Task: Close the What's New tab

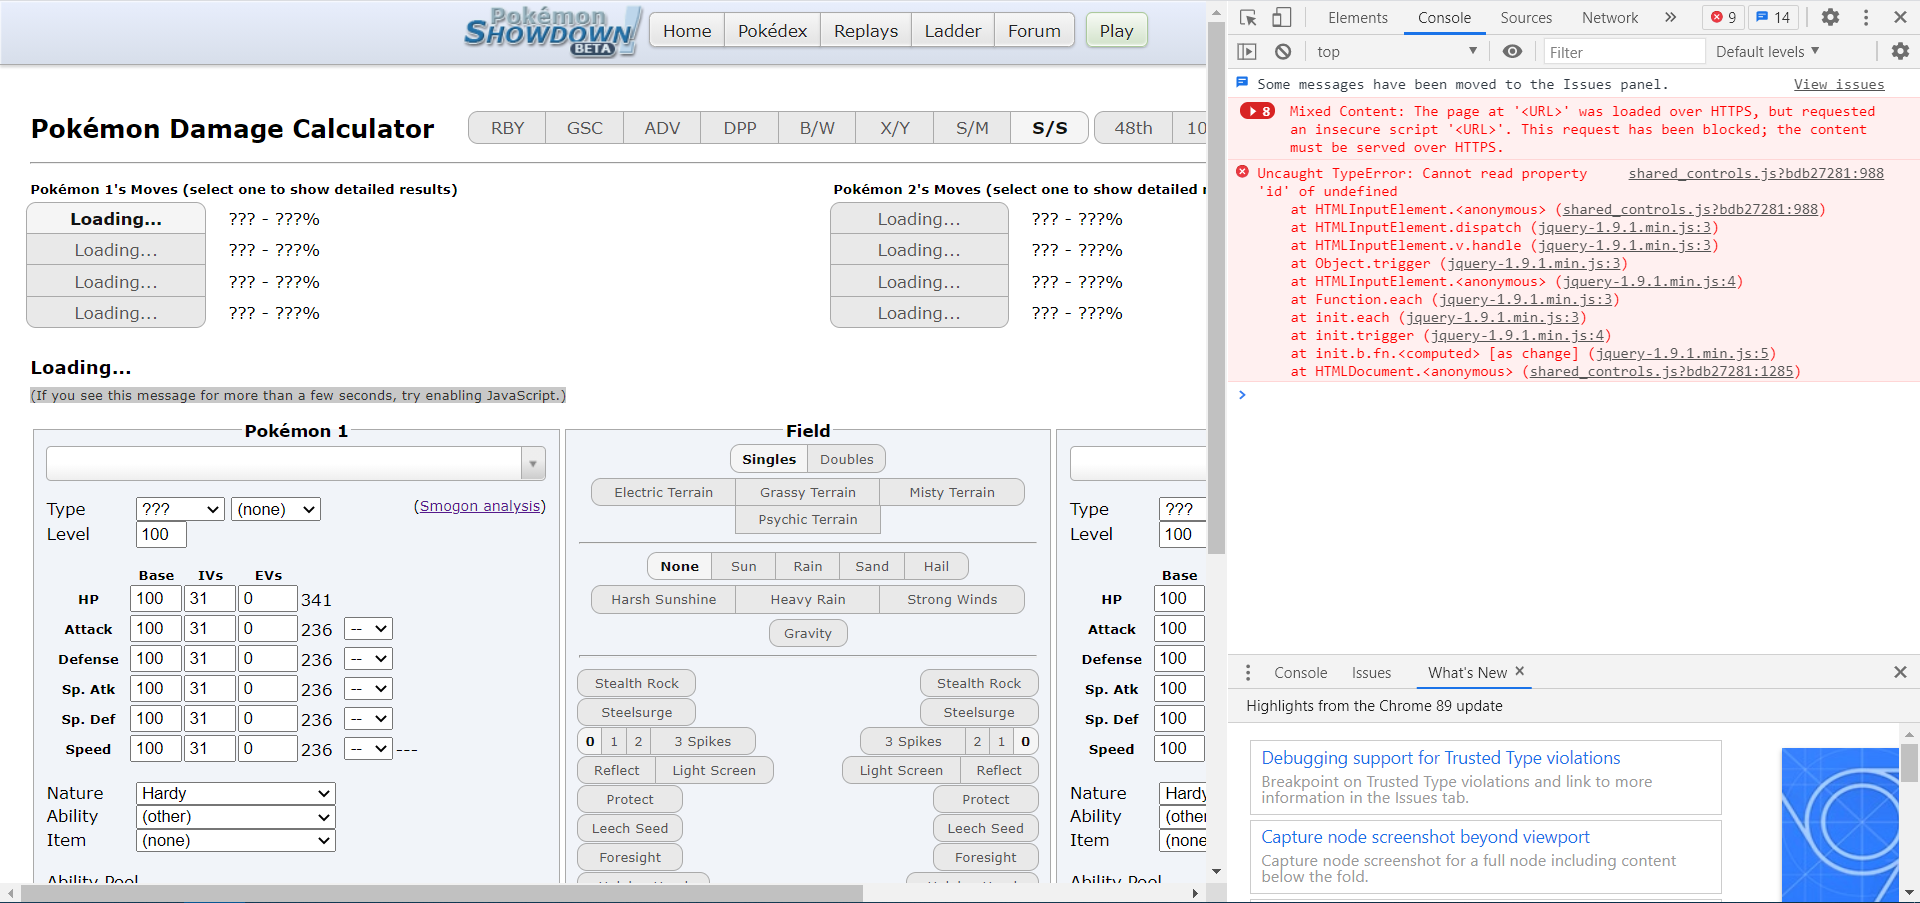Action: click(x=1520, y=671)
